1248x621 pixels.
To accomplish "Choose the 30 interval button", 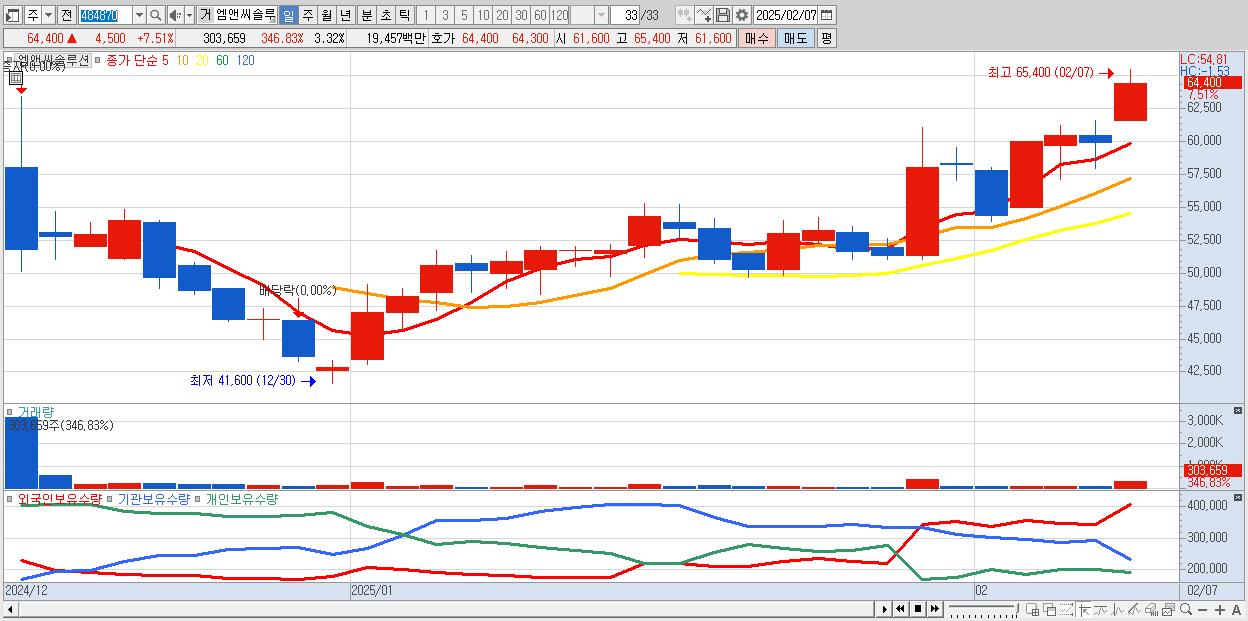I will pyautogui.click(x=521, y=15).
